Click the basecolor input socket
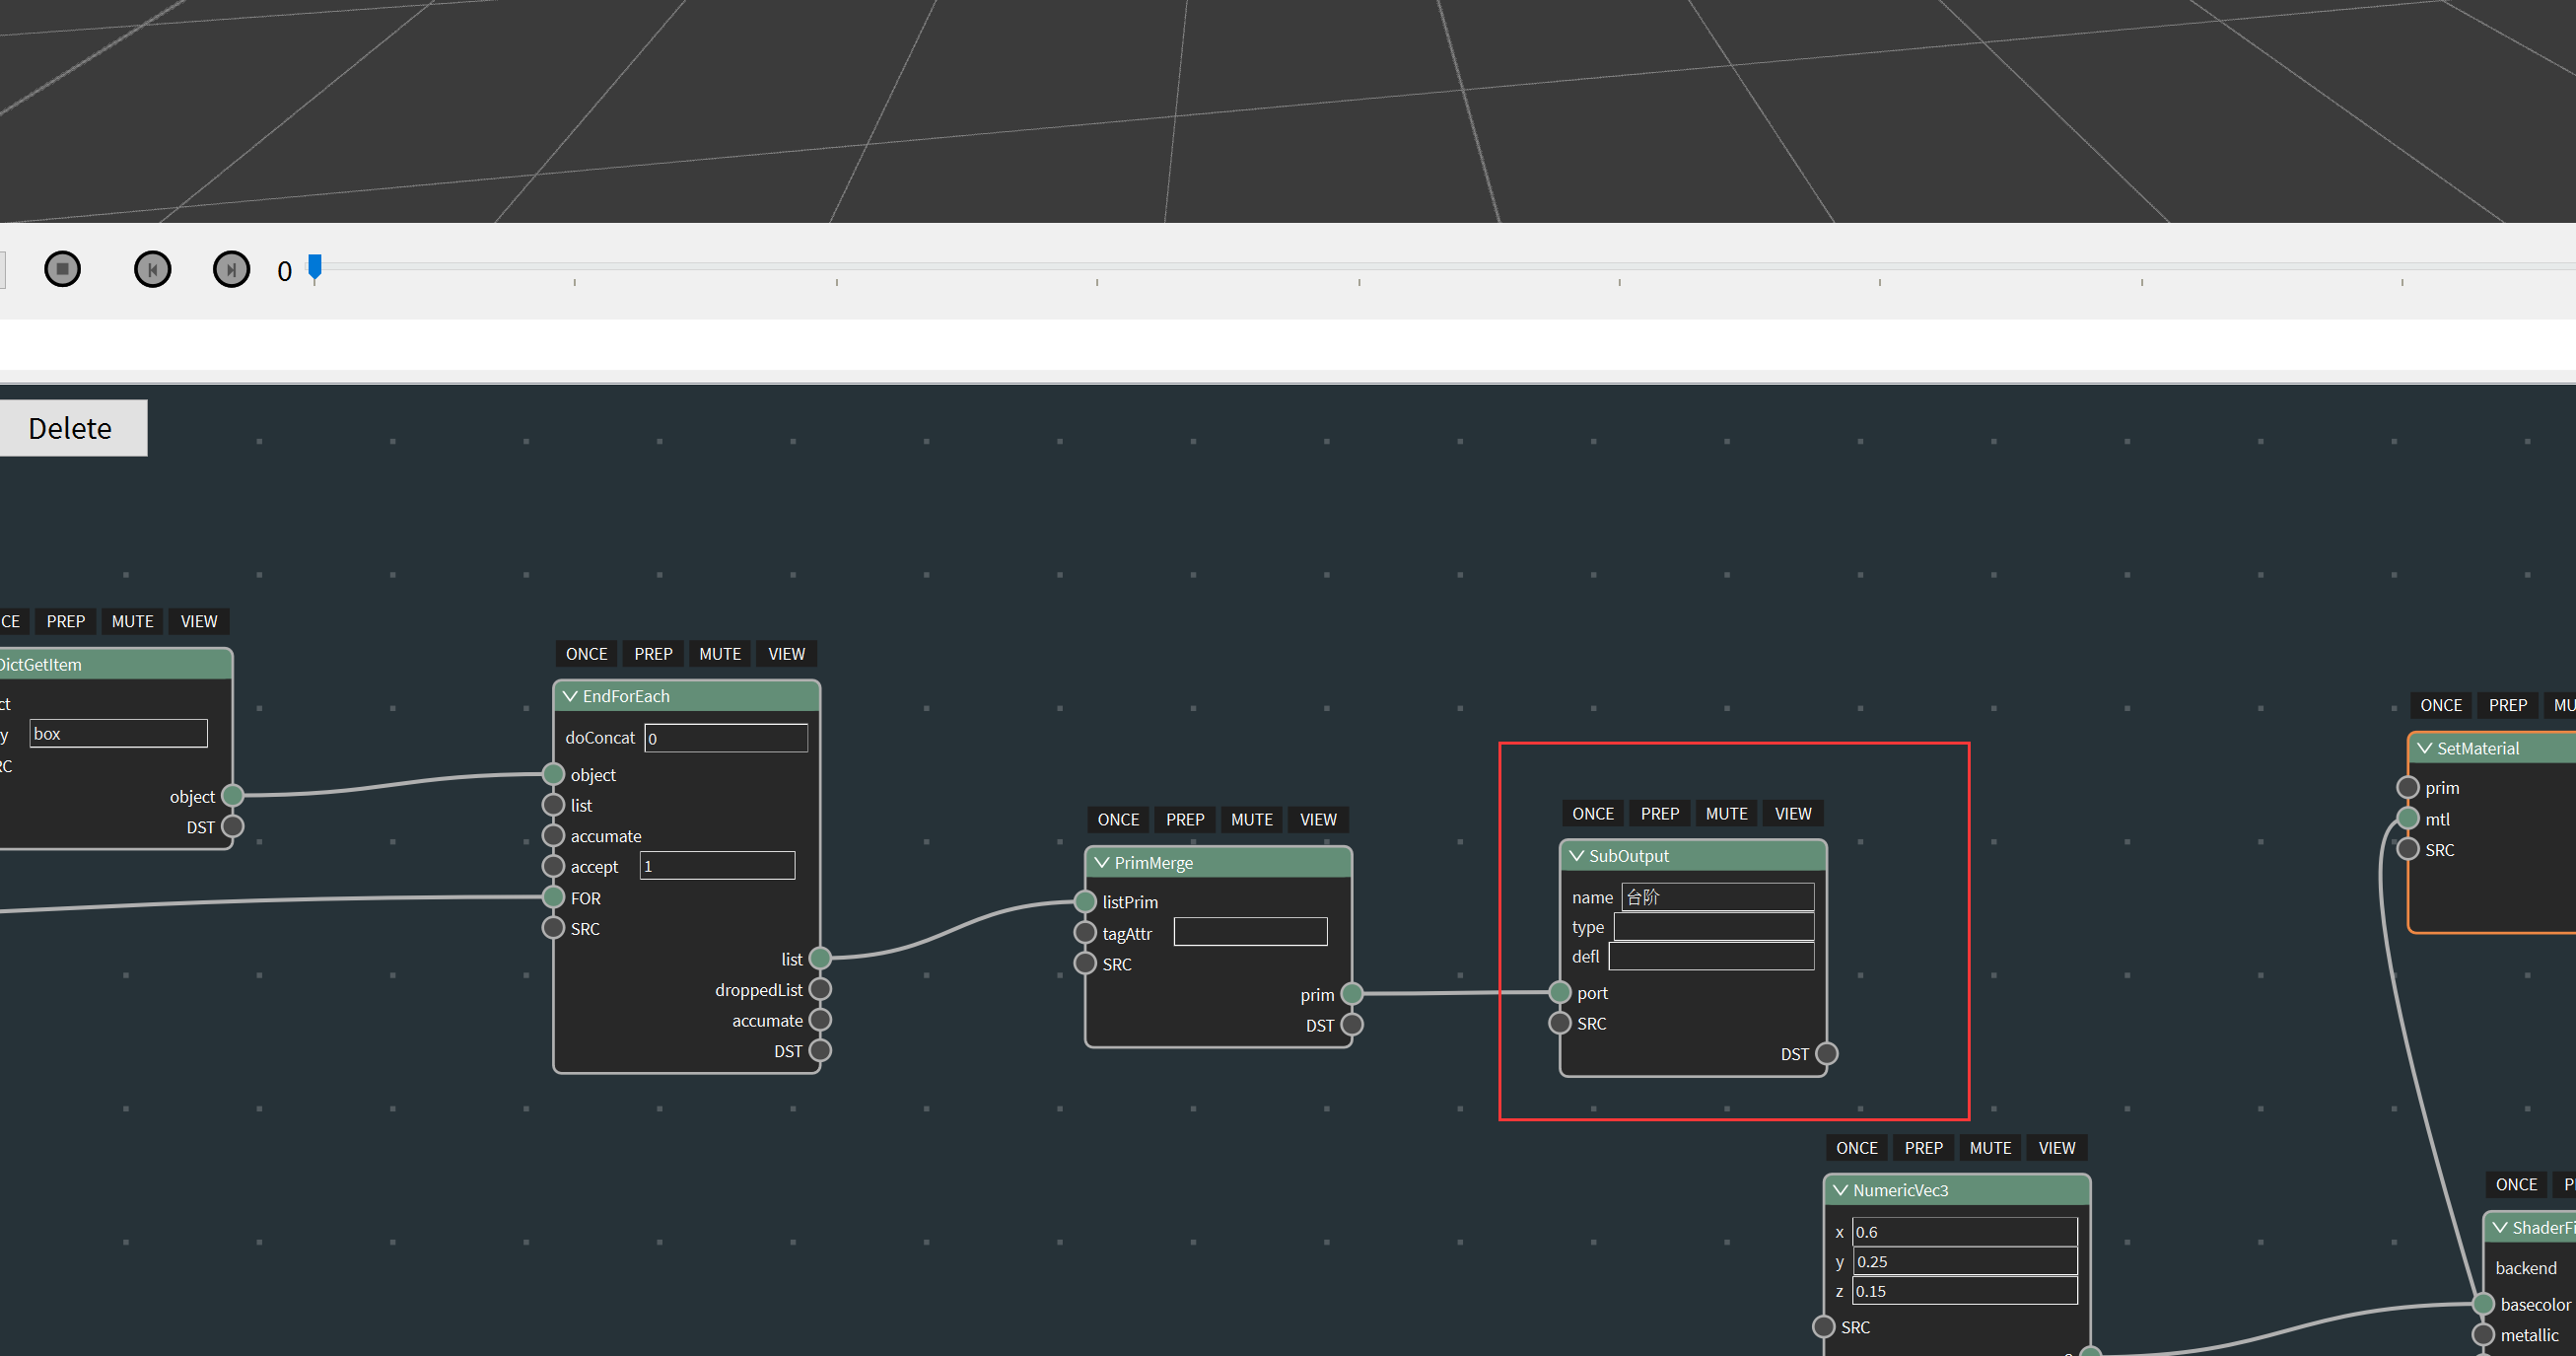Viewport: 2576px width, 1356px height. click(2483, 1304)
